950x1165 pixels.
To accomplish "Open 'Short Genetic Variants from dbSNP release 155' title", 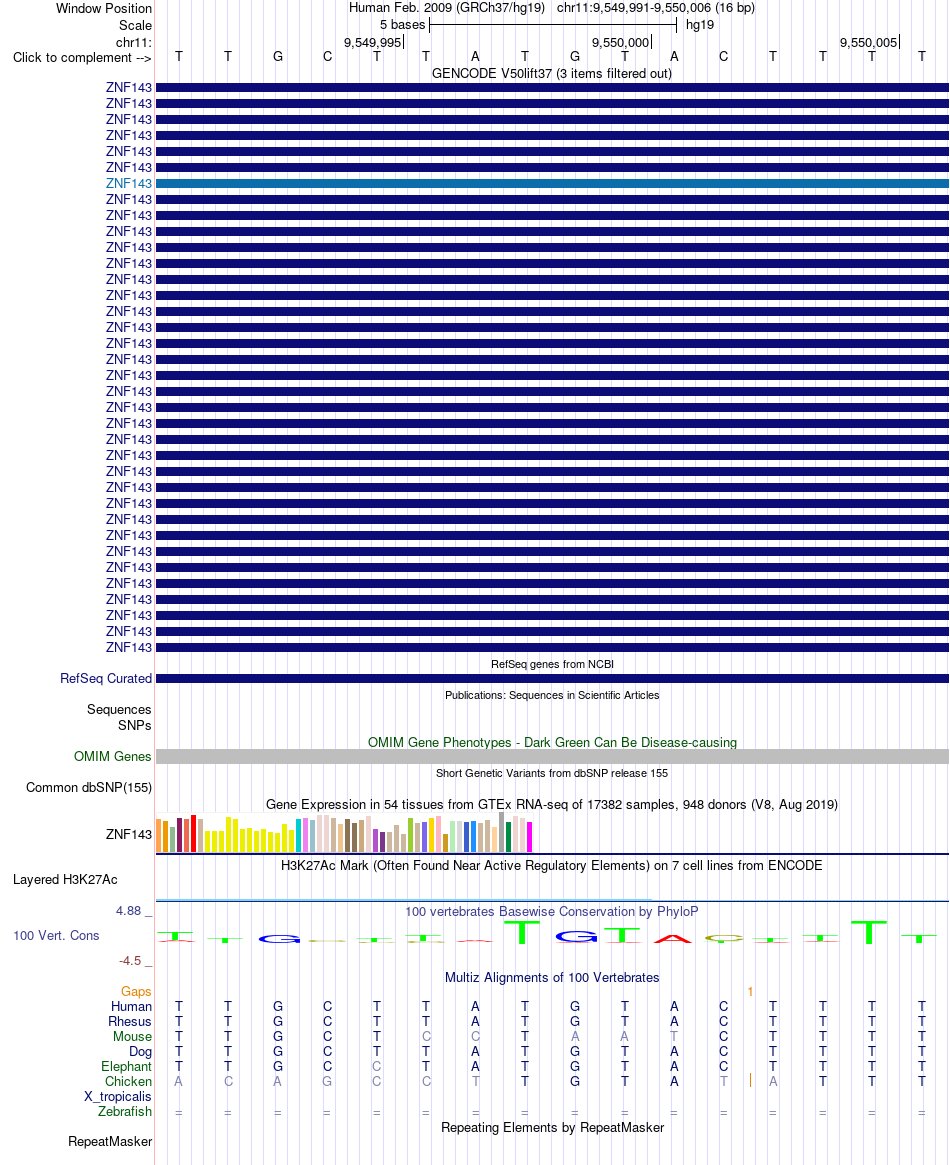I will 552,773.
